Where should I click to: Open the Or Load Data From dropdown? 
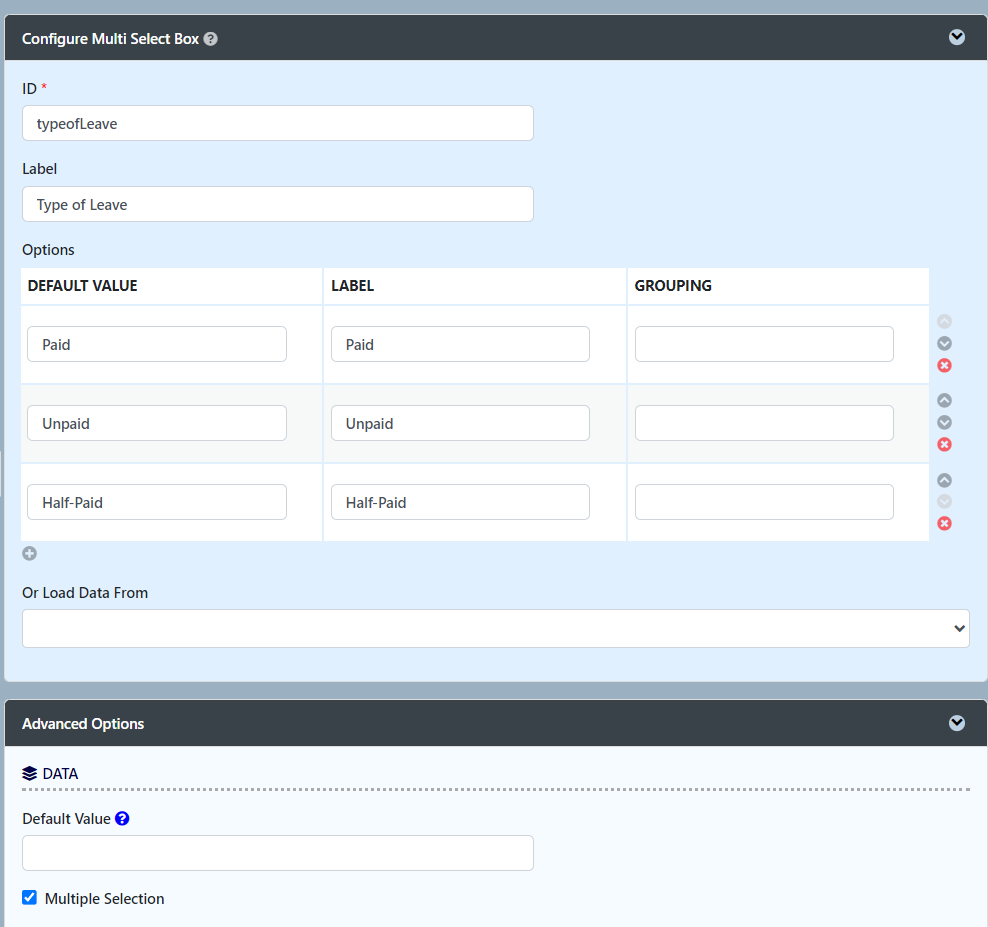[x=495, y=628]
